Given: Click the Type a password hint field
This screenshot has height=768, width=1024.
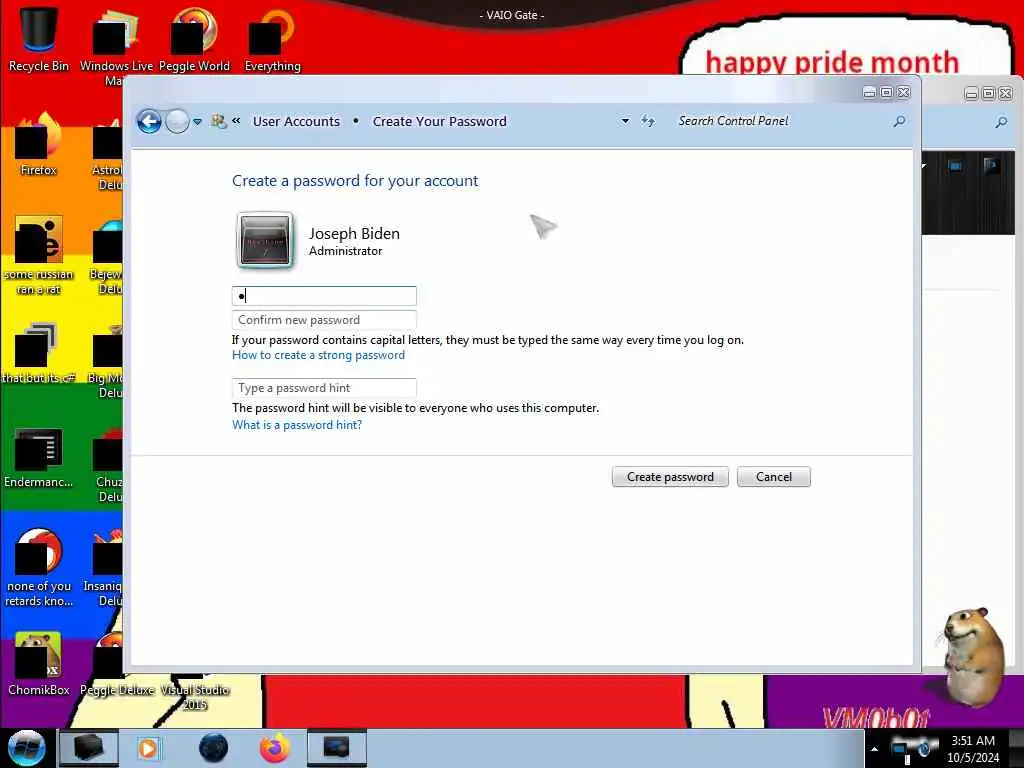Looking at the screenshot, I should coord(324,388).
